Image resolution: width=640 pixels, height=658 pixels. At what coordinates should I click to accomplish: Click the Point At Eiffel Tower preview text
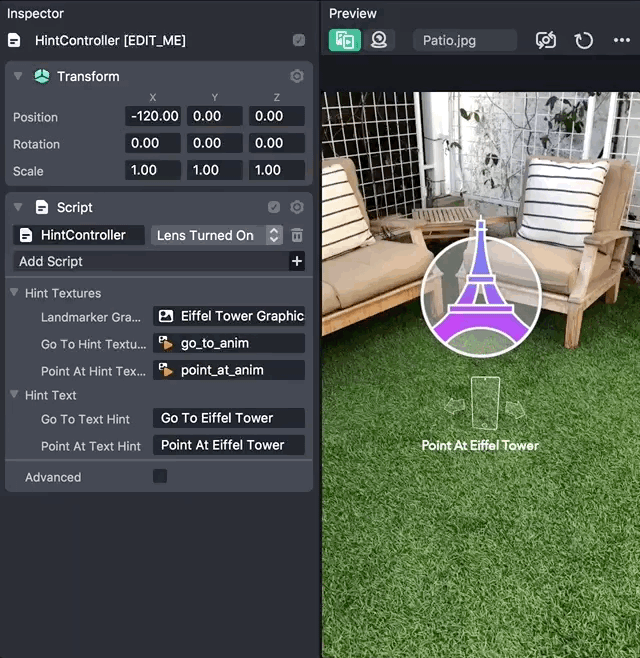point(480,445)
